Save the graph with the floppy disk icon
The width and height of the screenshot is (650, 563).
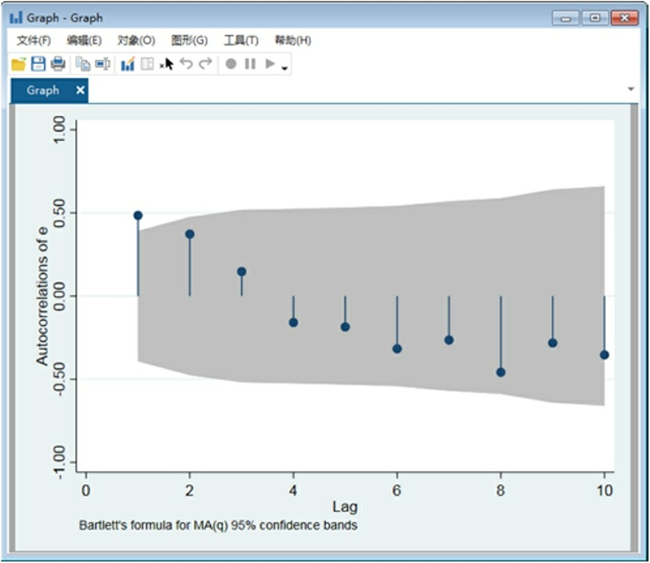(38, 64)
